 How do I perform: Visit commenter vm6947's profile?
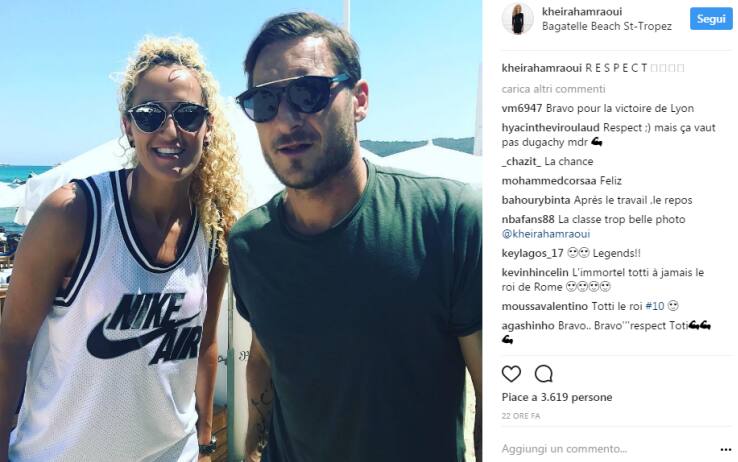click(x=521, y=108)
